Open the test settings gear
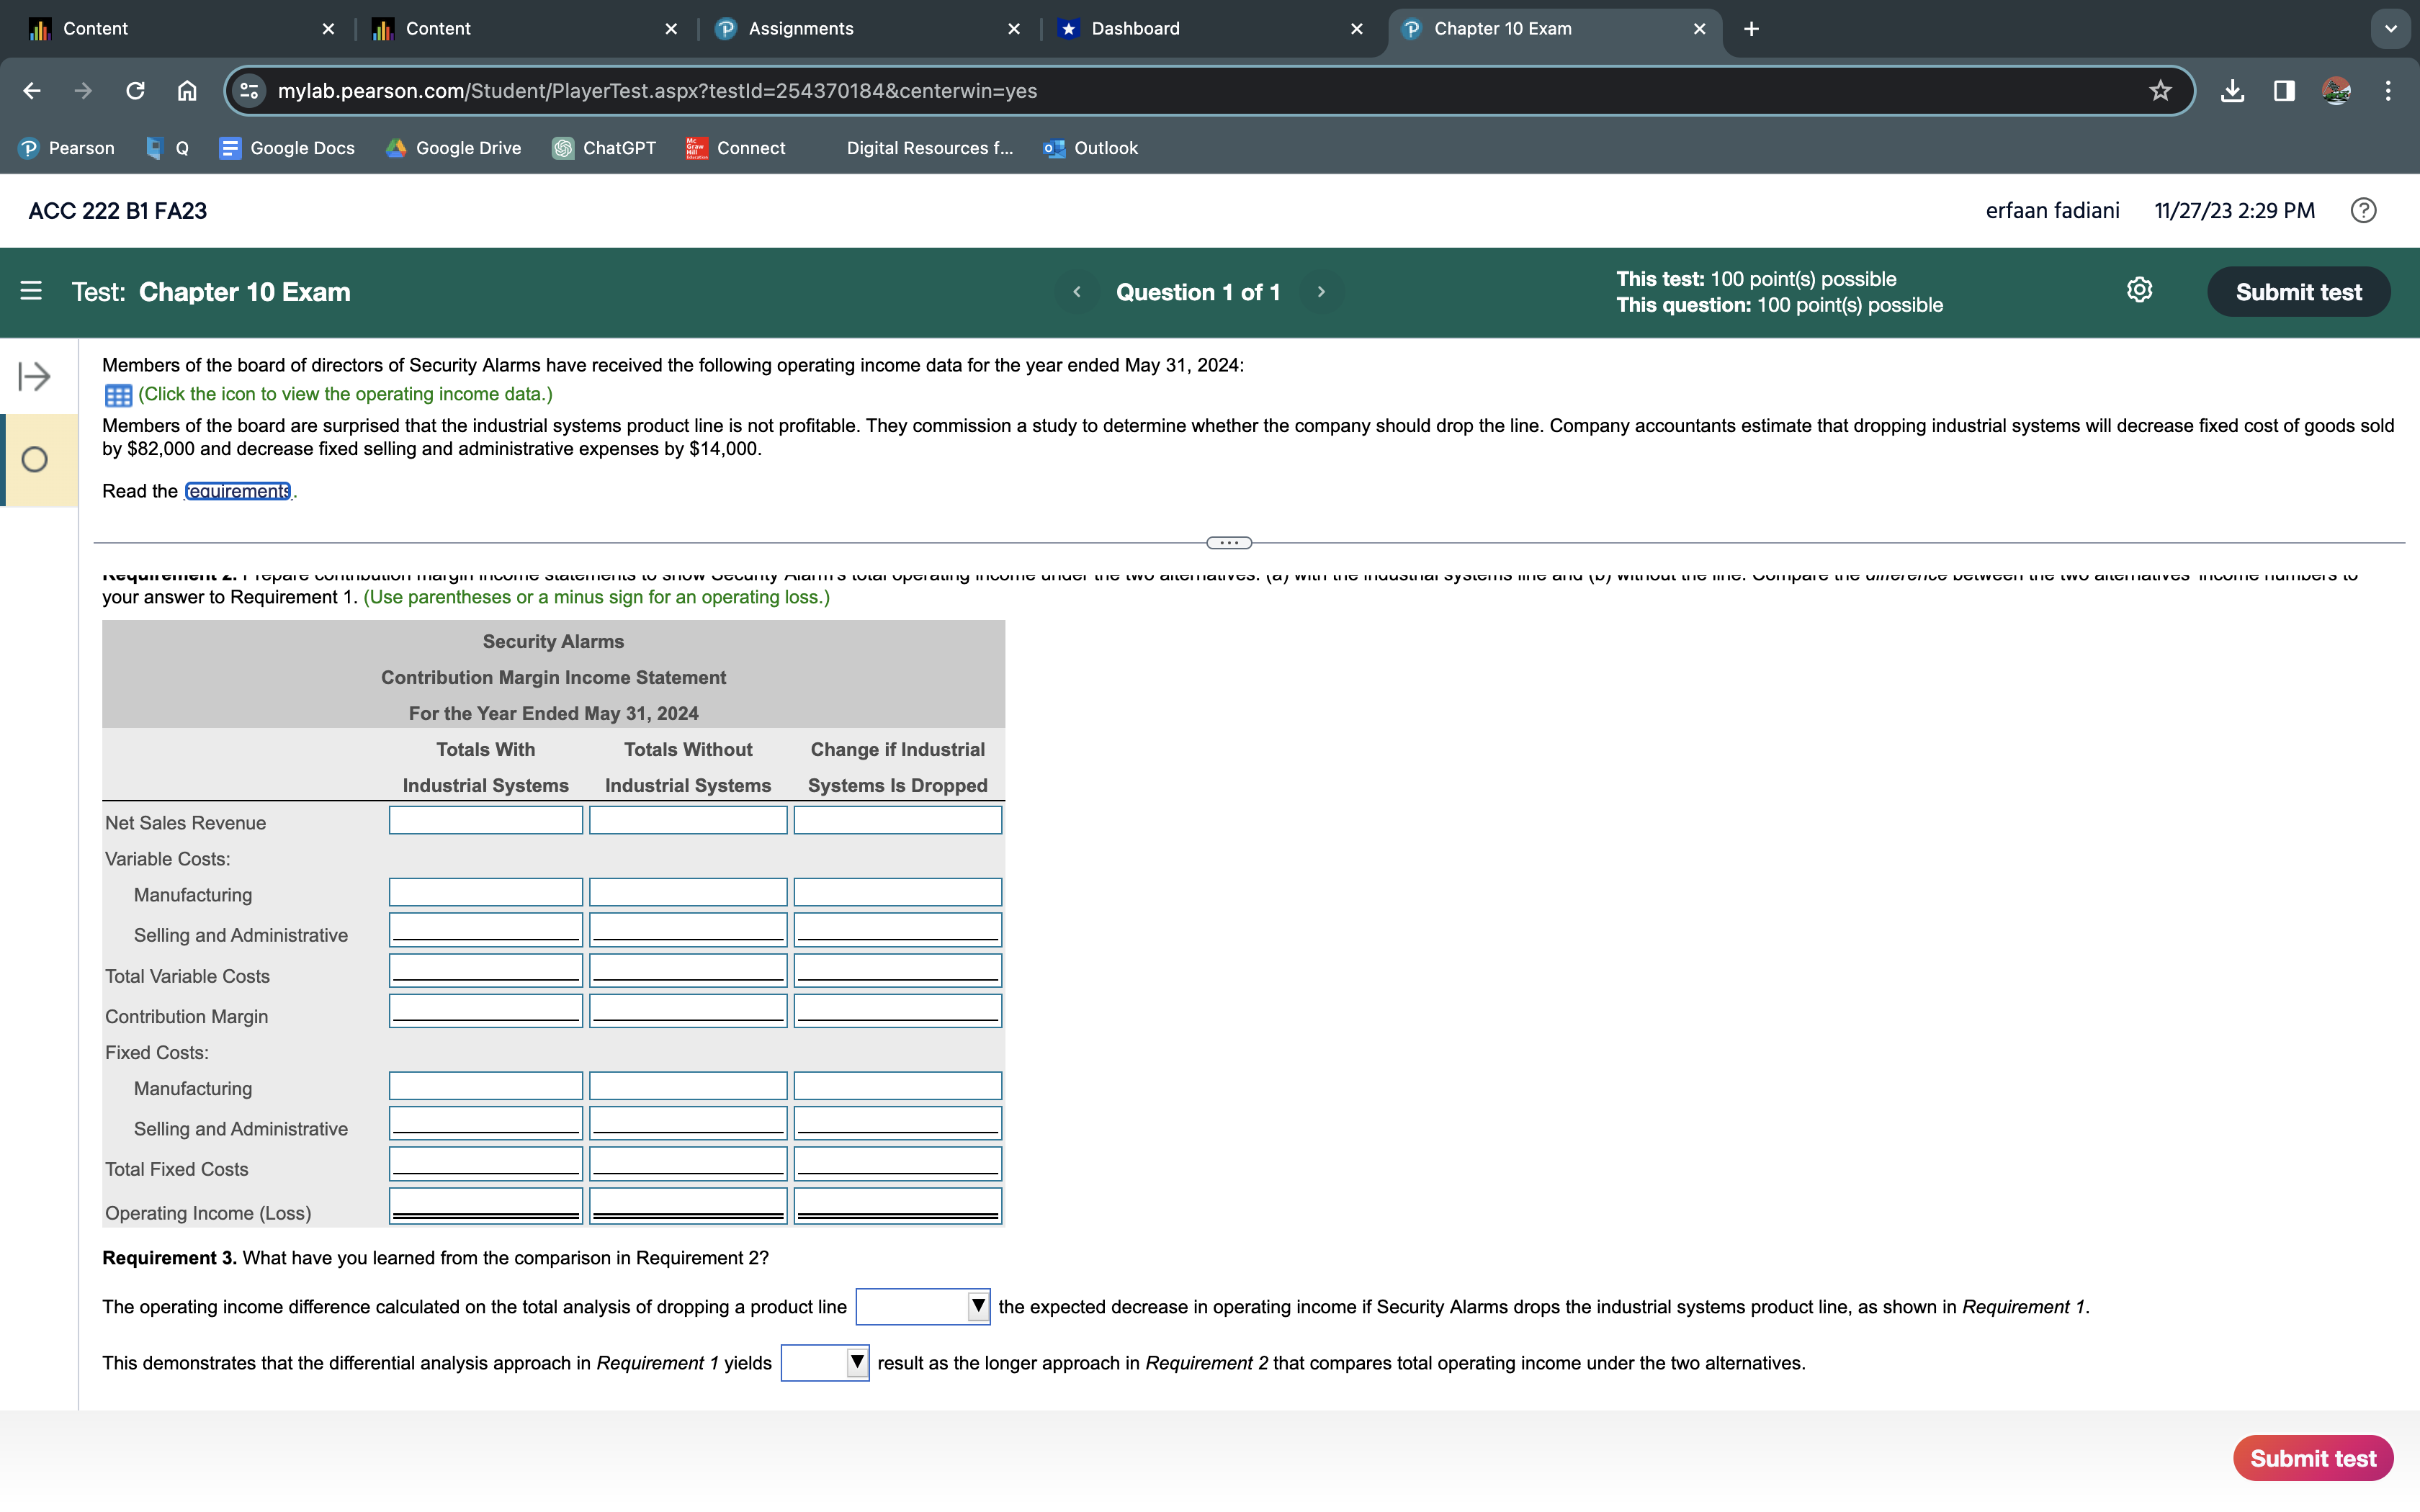 [2140, 291]
